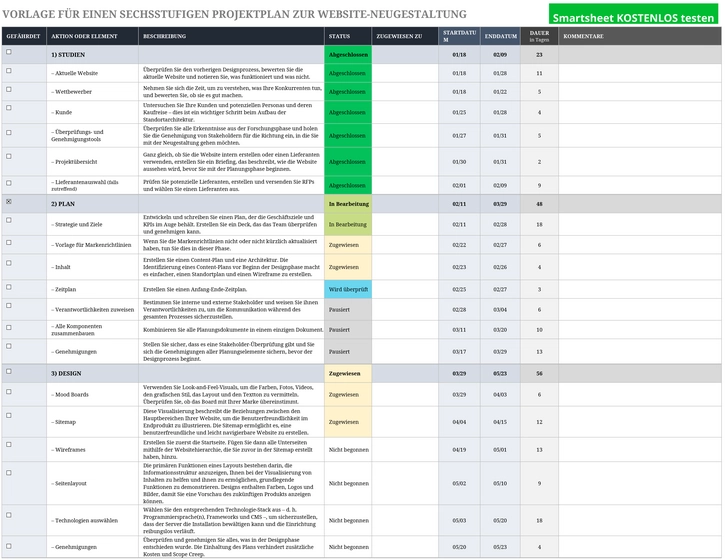This screenshot has width=725, height=560.
Task: Click the description about combining all Planungsdokumente
Action: click(233, 330)
